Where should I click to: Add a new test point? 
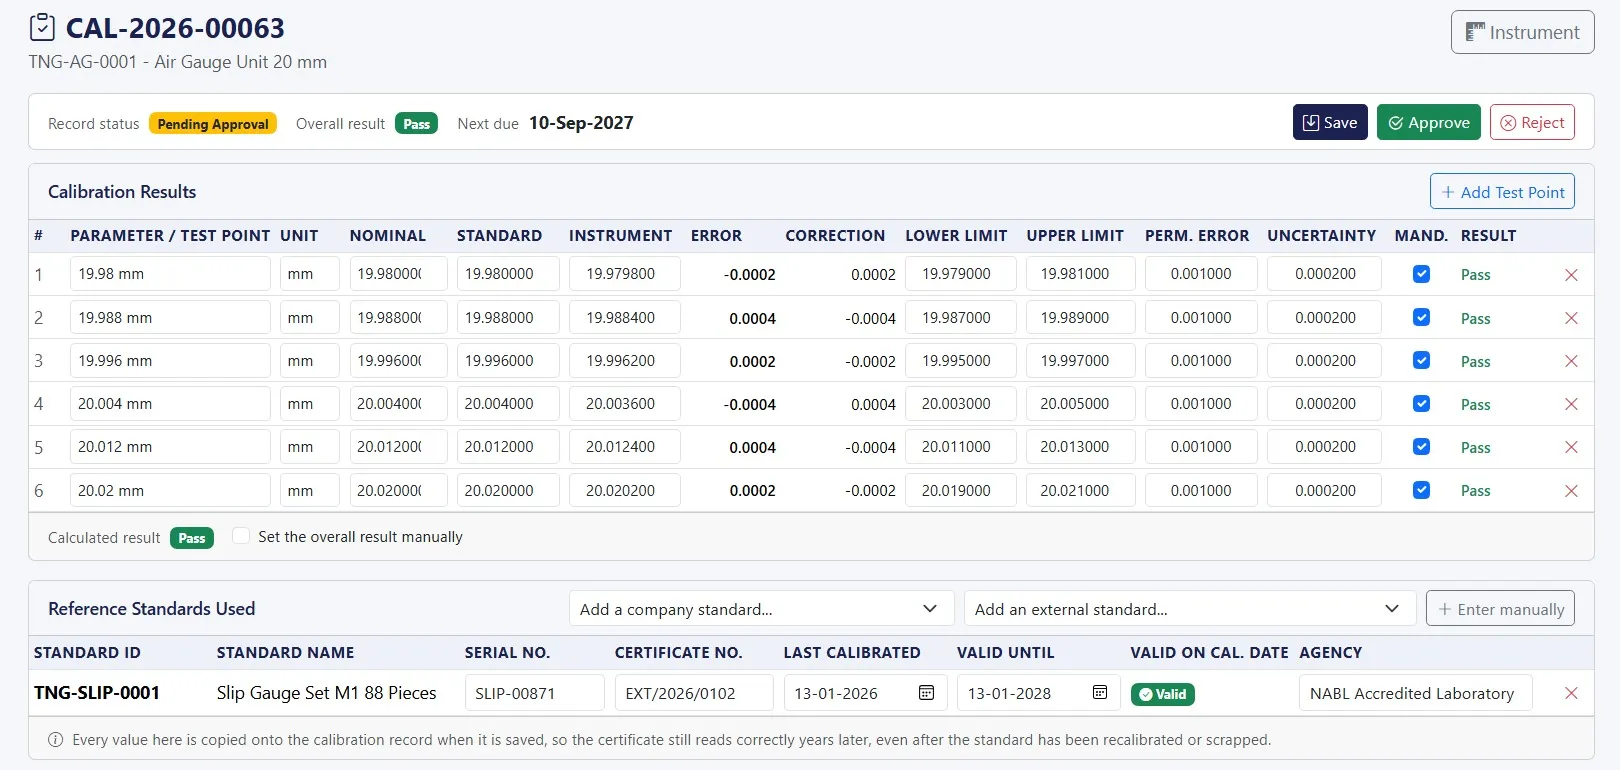coord(1502,192)
